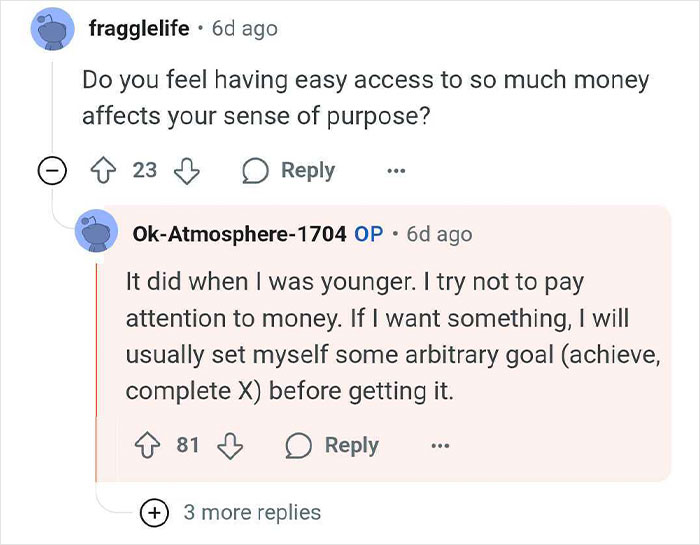This screenshot has height=545, width=700.
Task: Downvote Ok-Atmosphere-1704's reply
Action: tap(230, 446)
